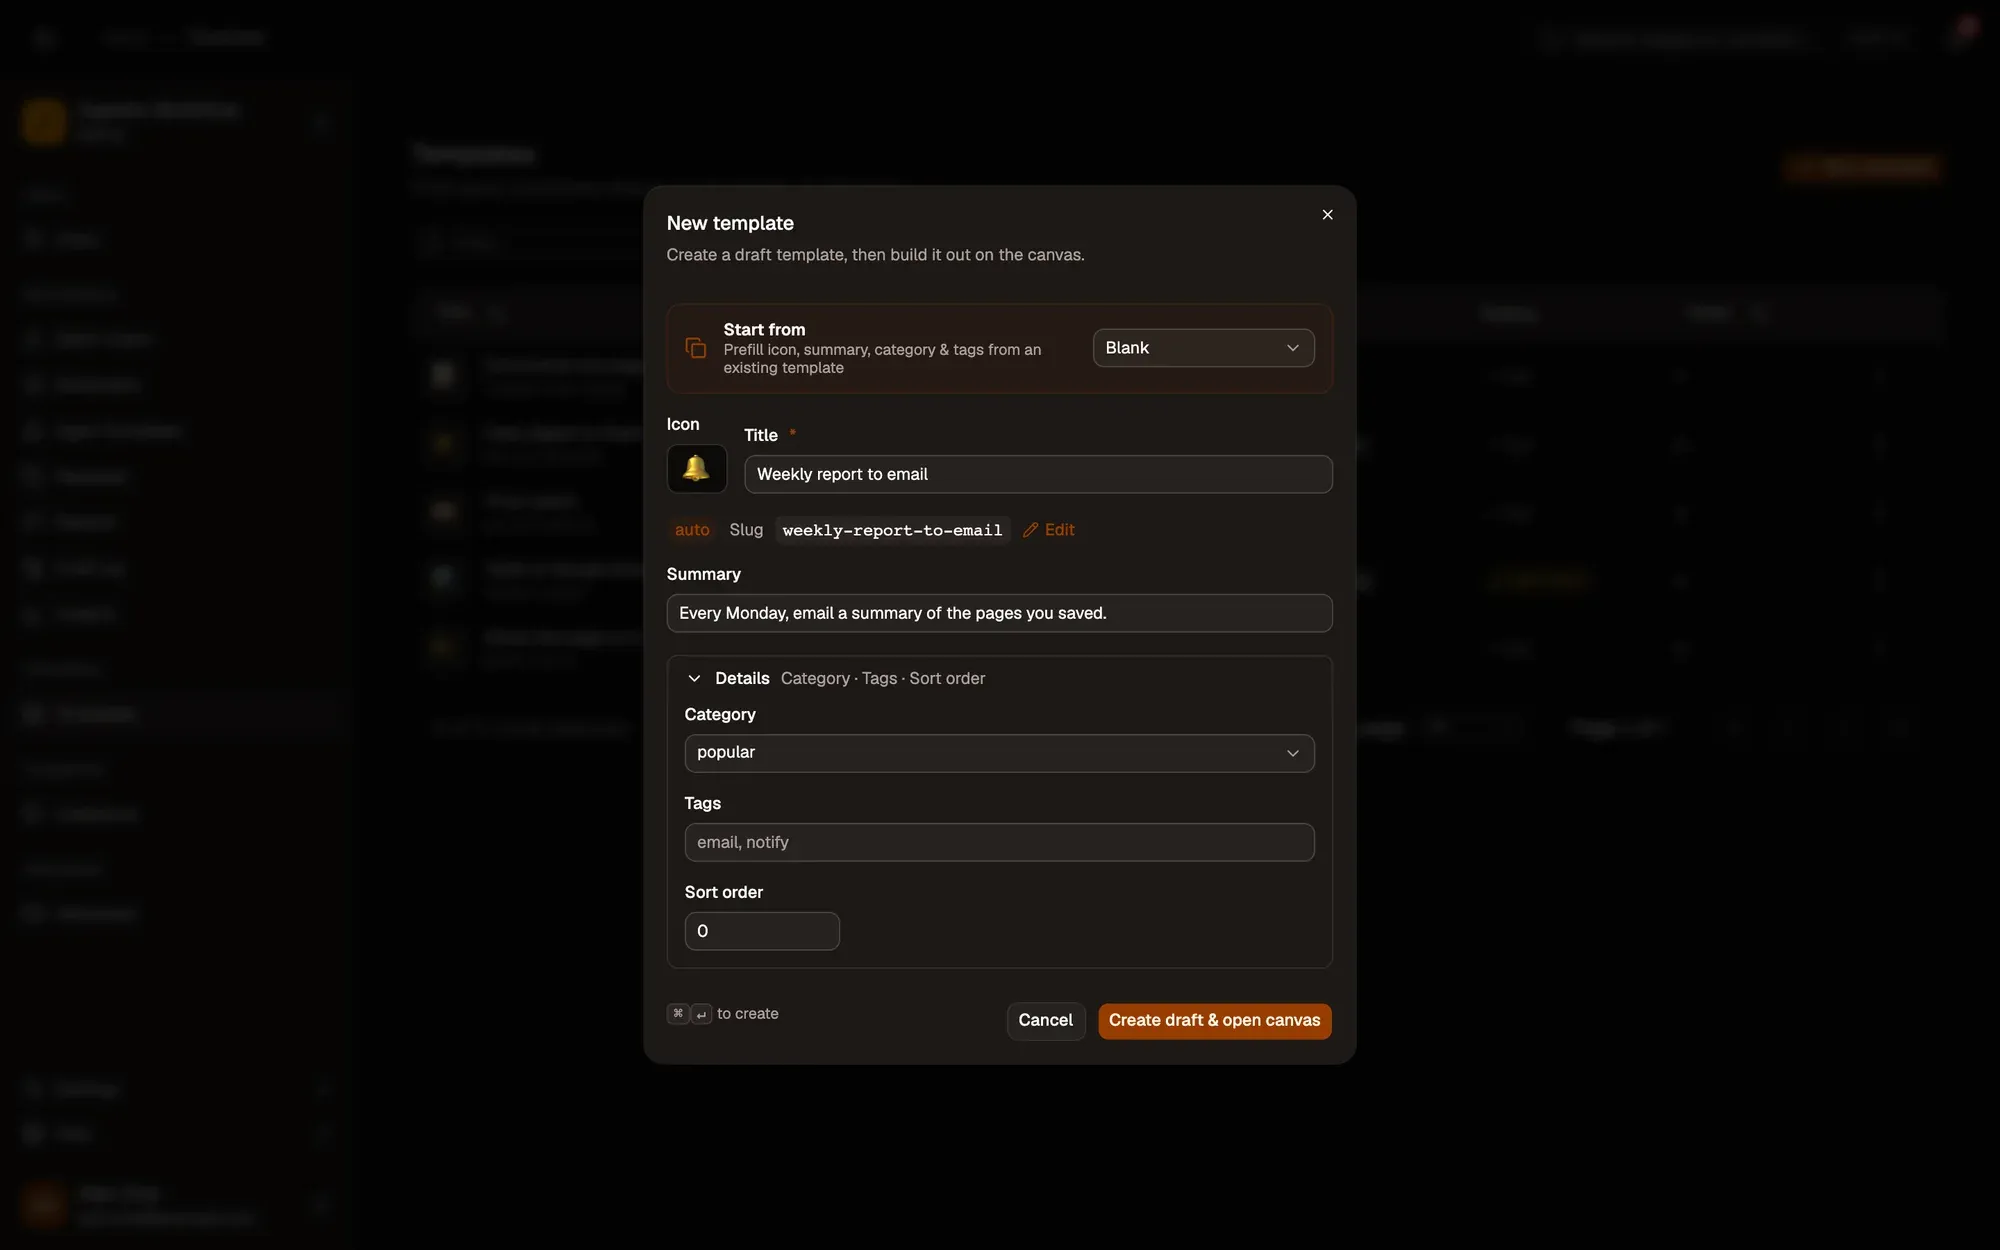The image size is (2000, 1250).
Task: Collapse the Details section chevron
Action: pos(694,678)
